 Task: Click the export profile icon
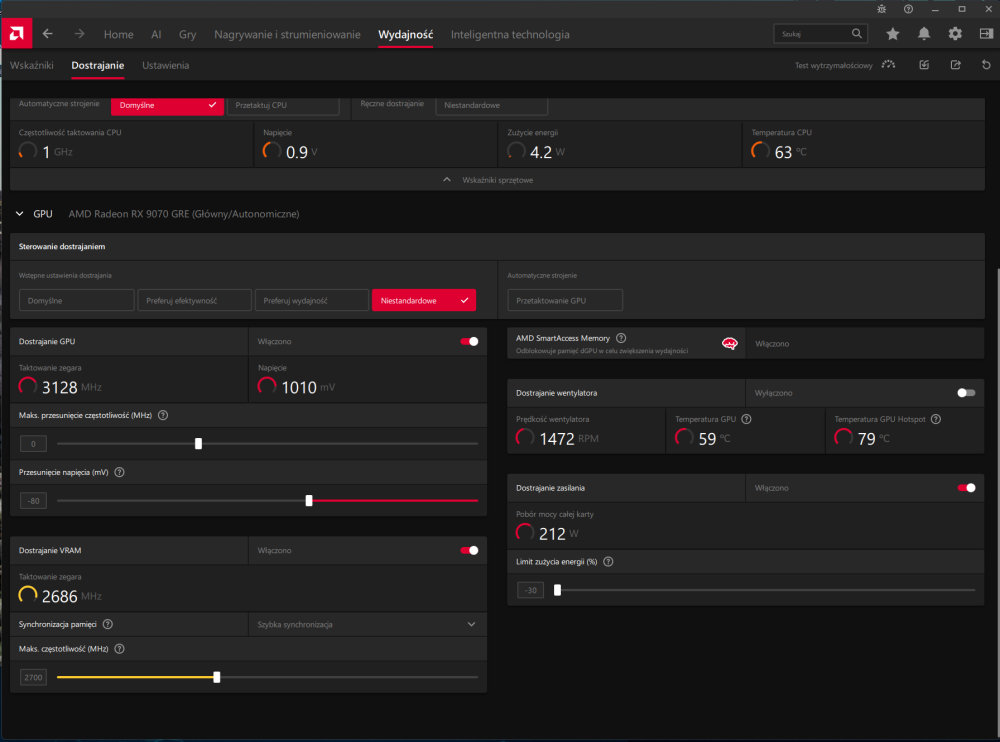pos(955,65)
